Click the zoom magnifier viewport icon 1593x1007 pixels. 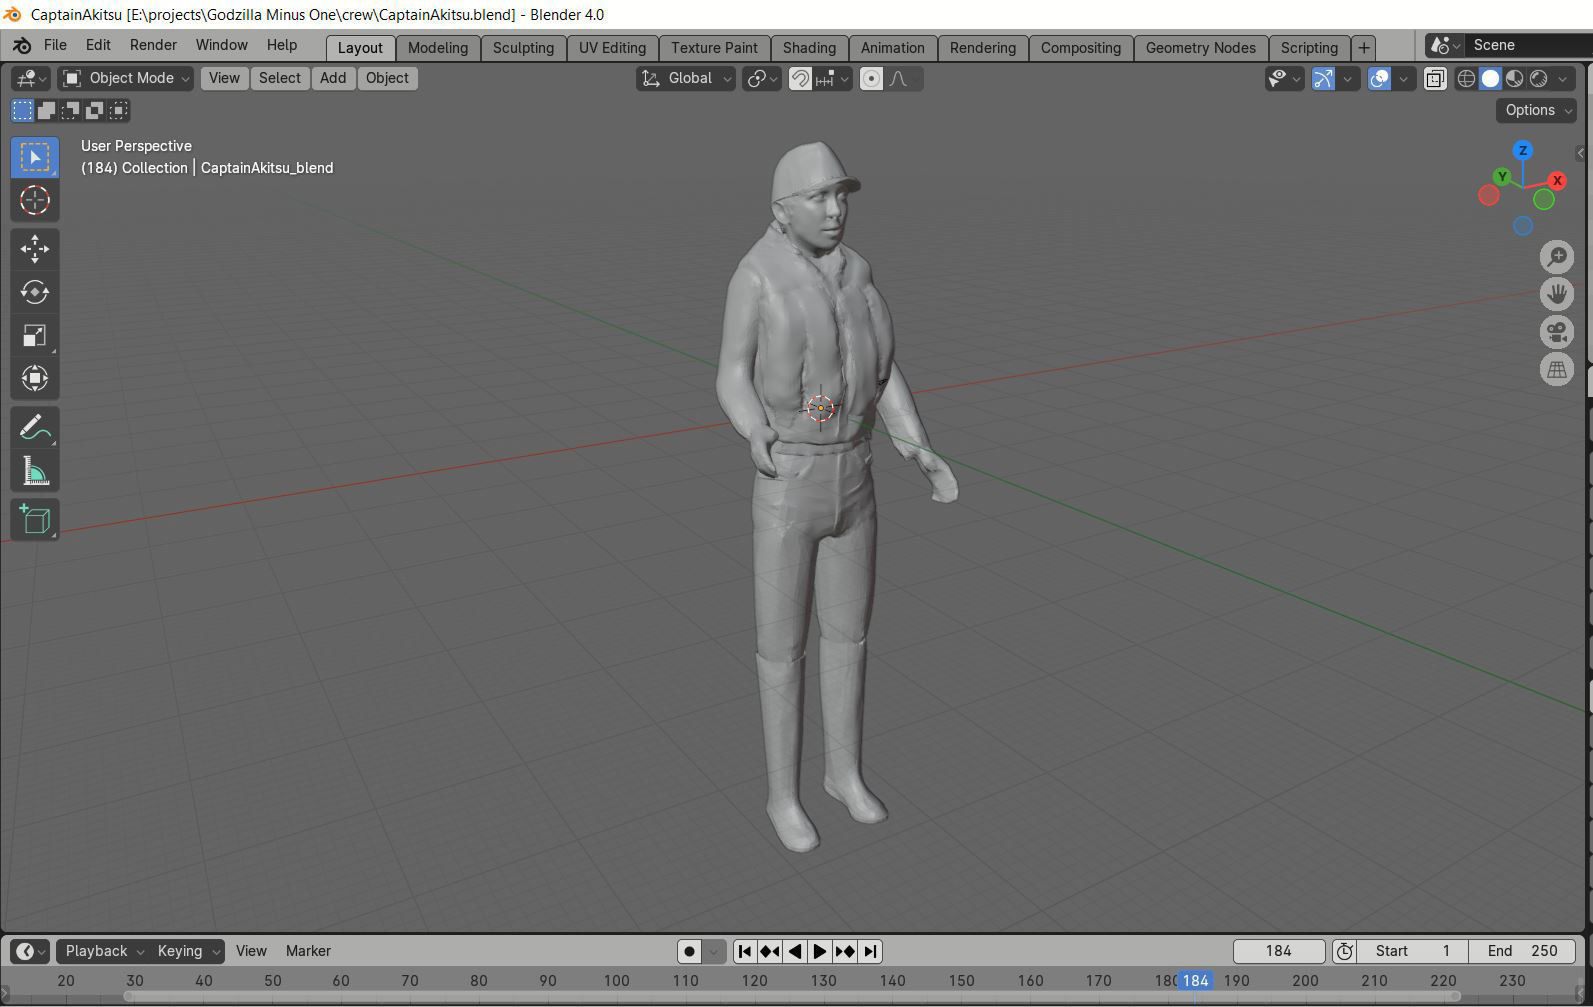[x=1557, y=257]
